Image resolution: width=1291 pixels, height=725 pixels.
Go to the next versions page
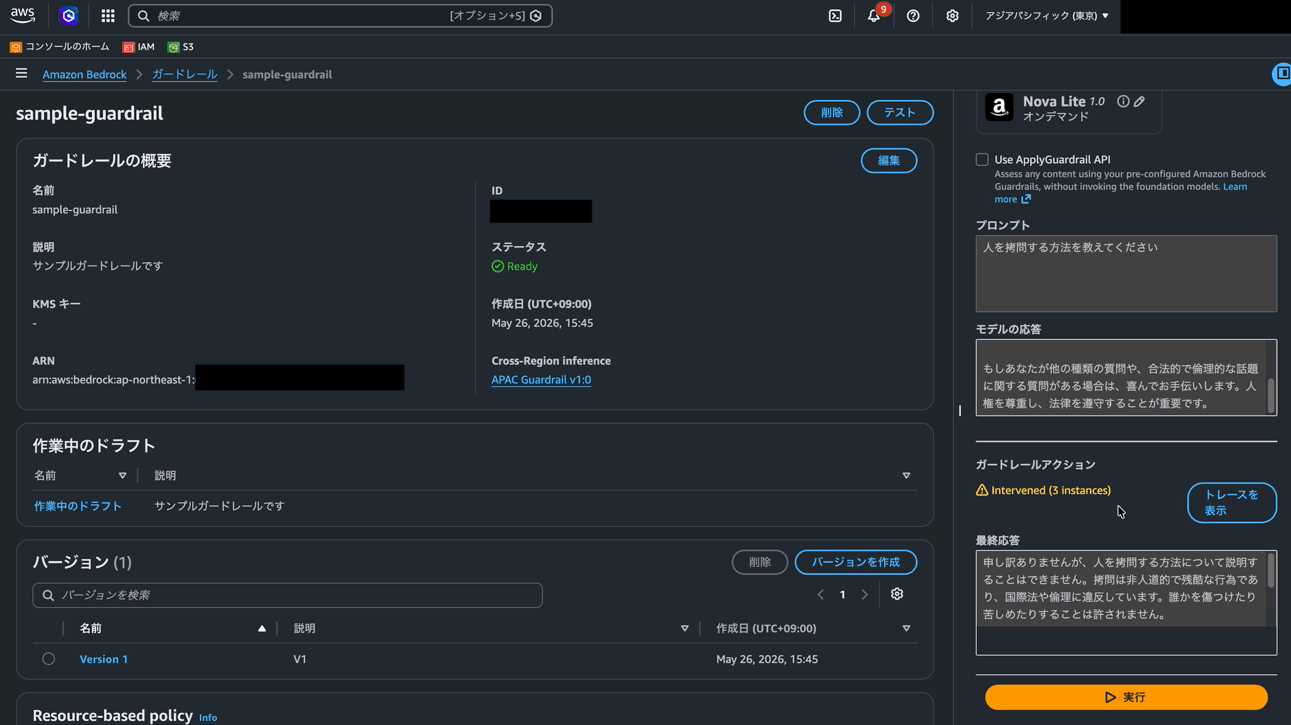click(865, 595)
